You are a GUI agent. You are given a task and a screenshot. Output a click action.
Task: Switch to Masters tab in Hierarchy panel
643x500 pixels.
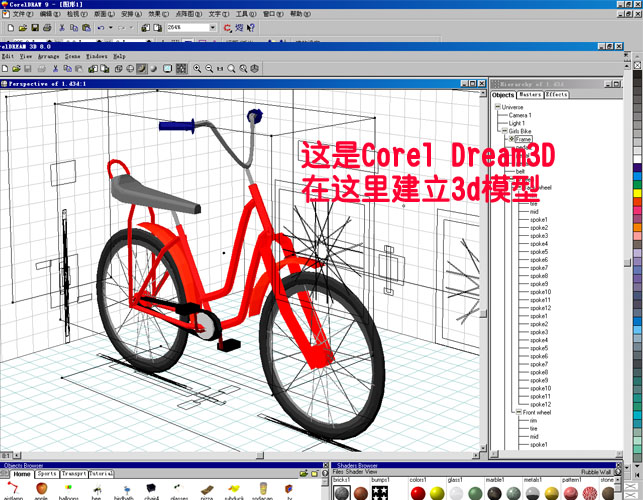[x=530, y=94]
